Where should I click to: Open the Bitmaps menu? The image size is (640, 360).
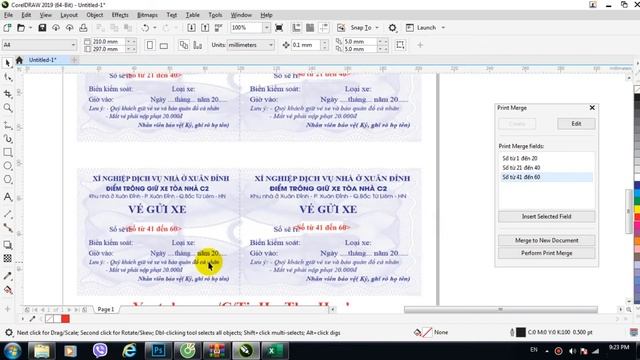click(147, 15)
